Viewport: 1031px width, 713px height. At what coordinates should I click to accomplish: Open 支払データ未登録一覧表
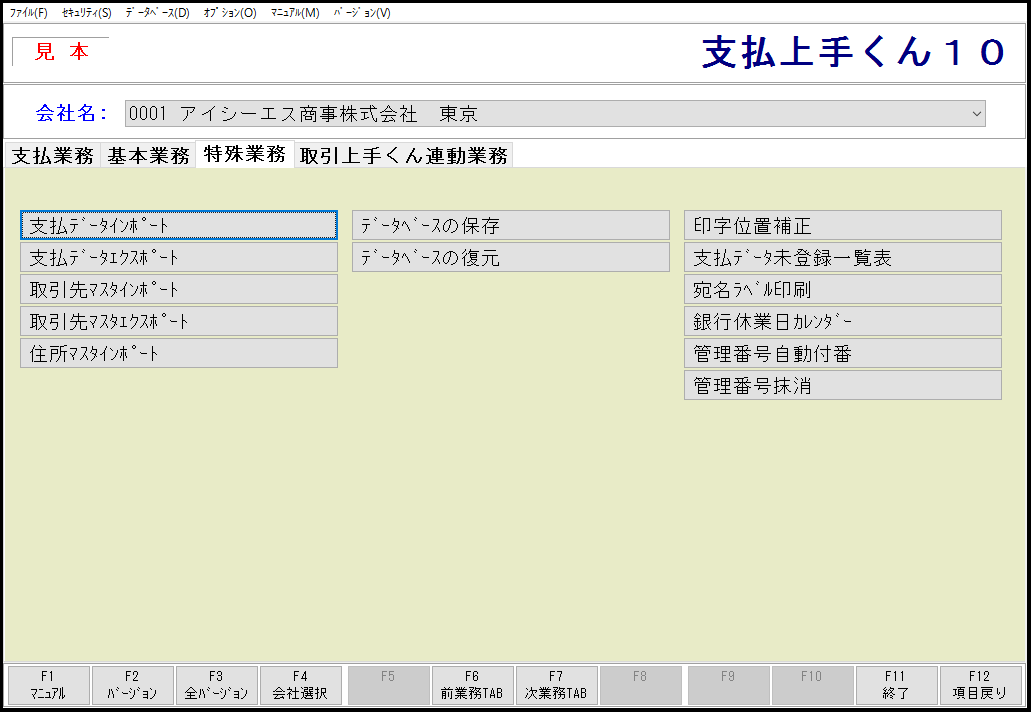tap(843, 257)
